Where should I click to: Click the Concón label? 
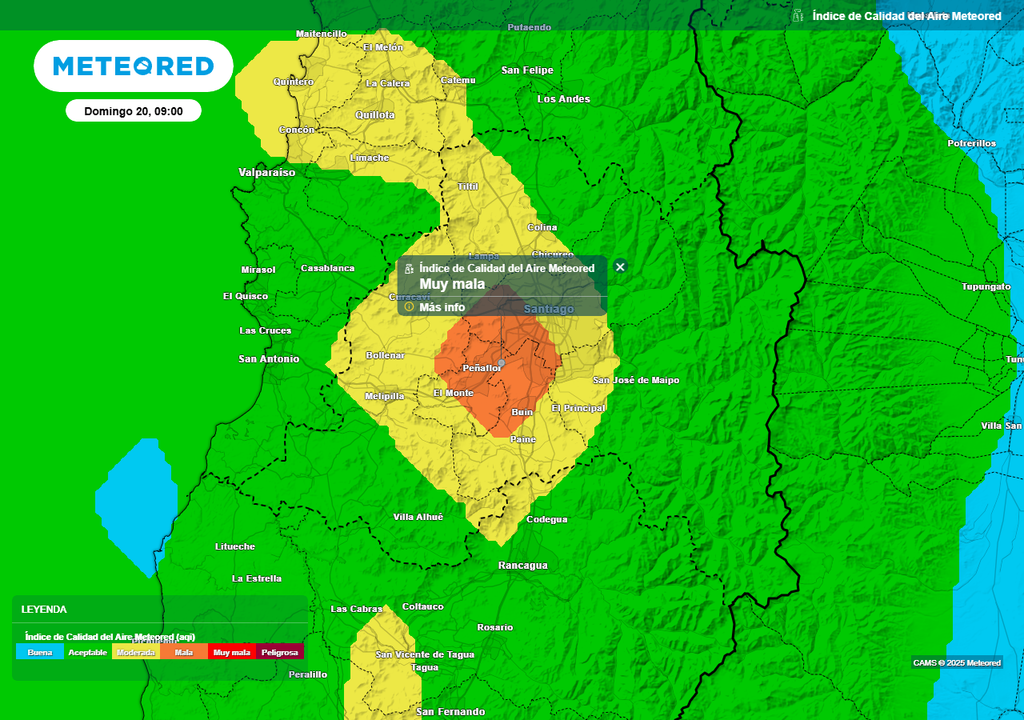pyautogui.click(x=296, y=129)
